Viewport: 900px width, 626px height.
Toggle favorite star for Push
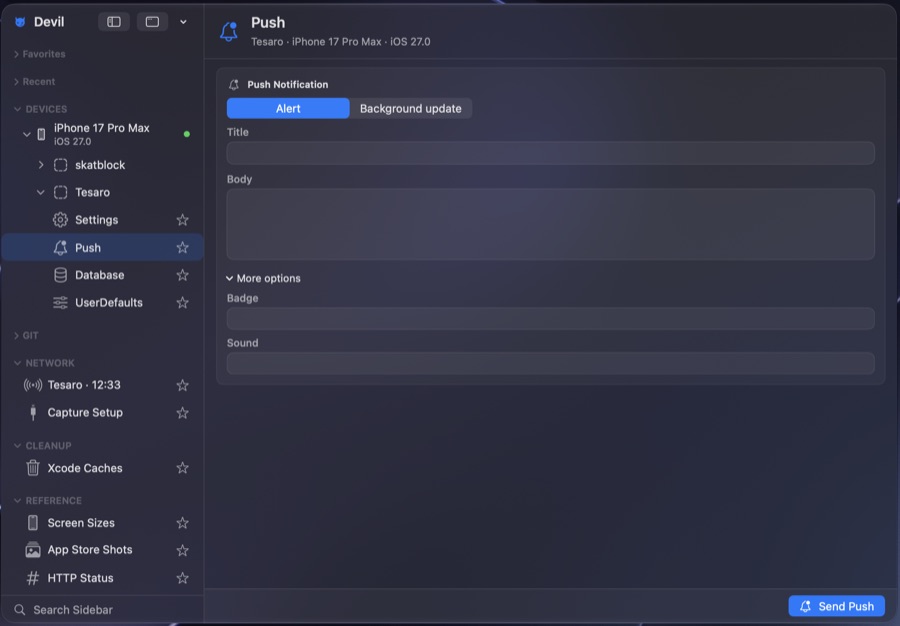click(x=183, y=247)
